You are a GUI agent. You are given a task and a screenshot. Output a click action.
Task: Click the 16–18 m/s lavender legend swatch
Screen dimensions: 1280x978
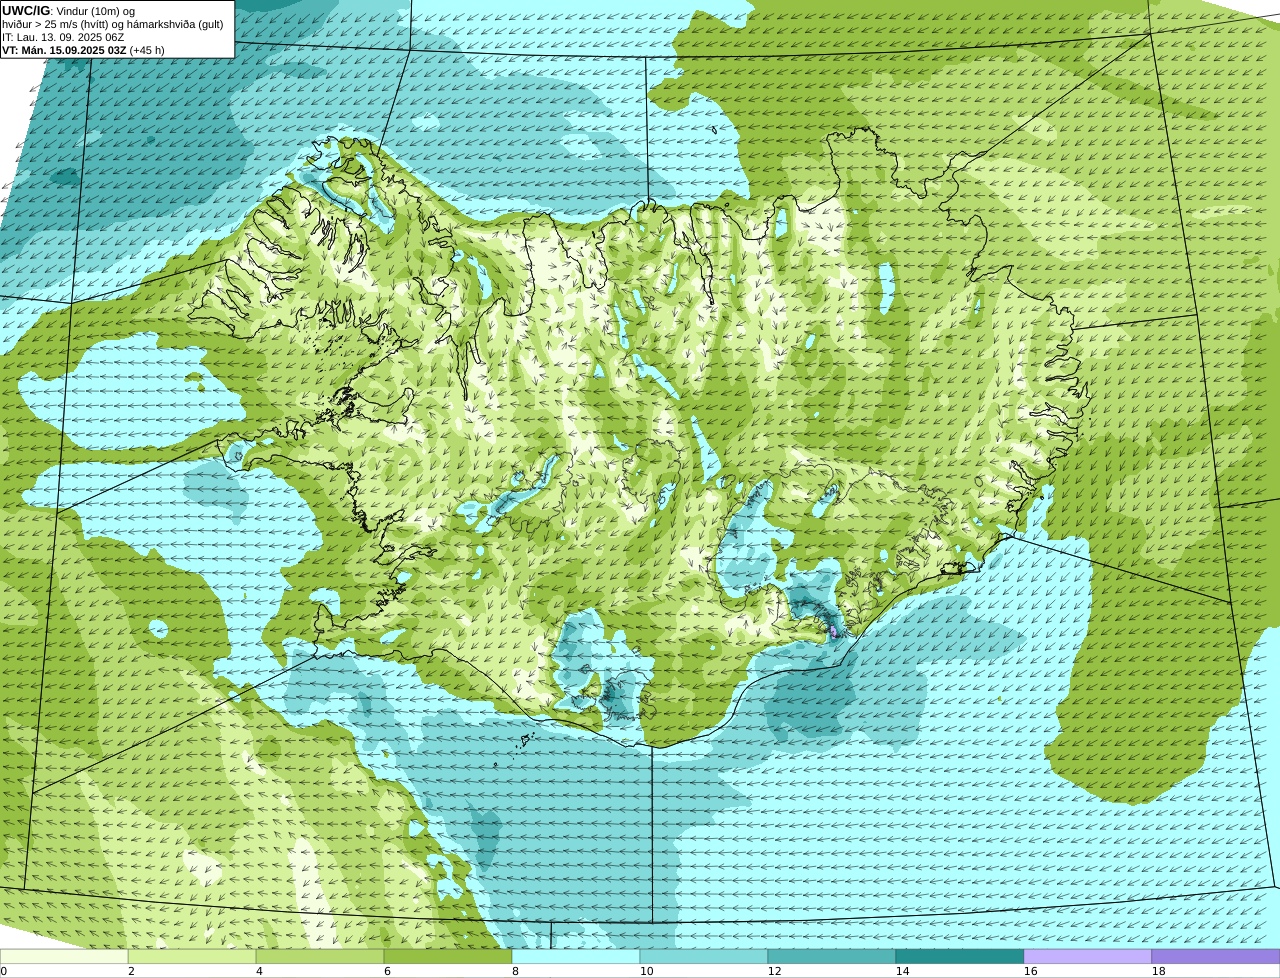[1088, 957]
